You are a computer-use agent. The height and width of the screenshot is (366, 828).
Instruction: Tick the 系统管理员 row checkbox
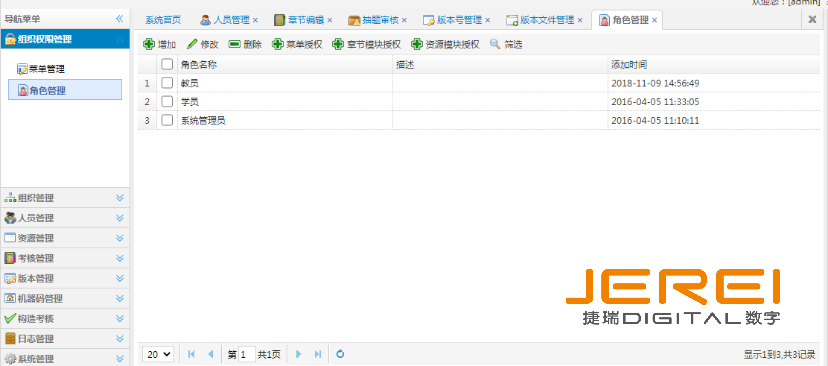click(167, 120)
